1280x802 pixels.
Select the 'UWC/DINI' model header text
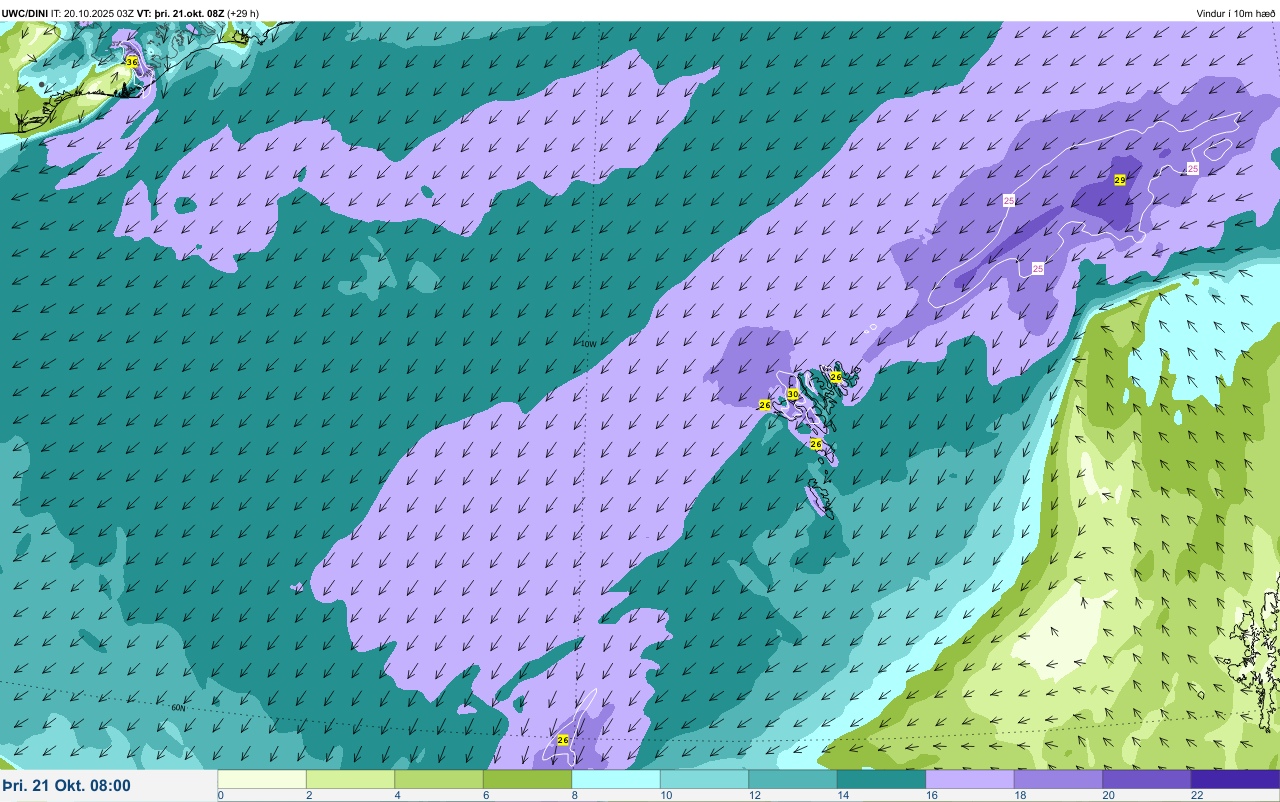click(x=24, y=13)
